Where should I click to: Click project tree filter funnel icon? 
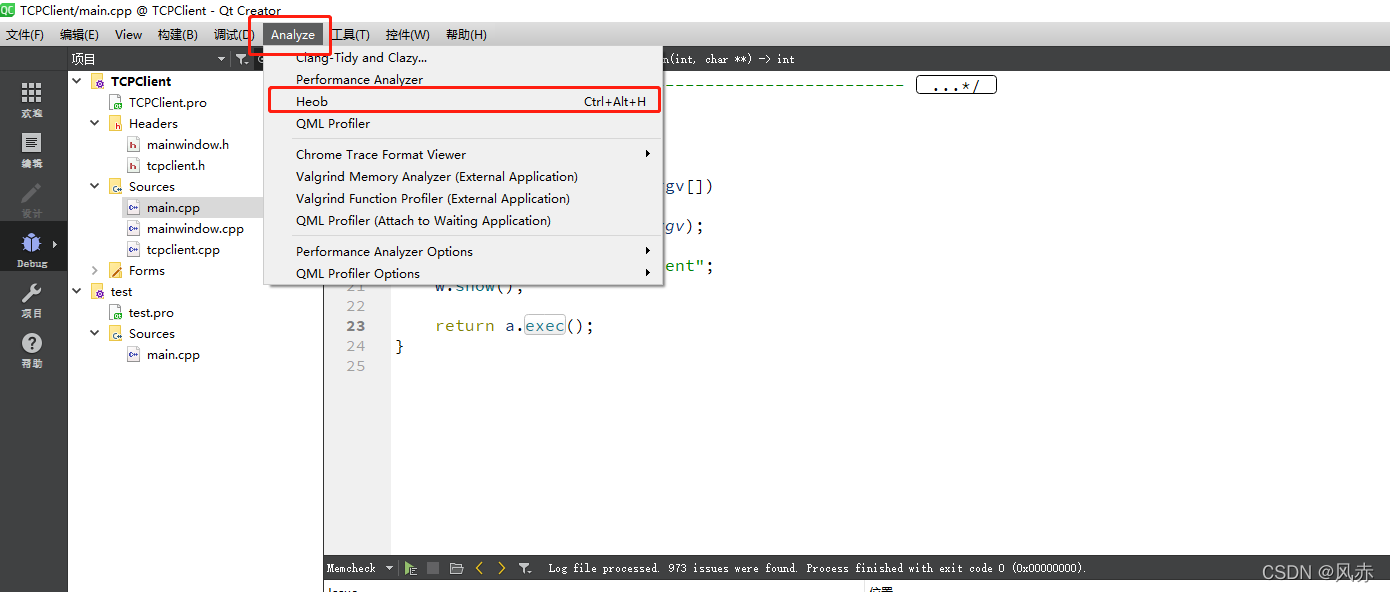241,59
